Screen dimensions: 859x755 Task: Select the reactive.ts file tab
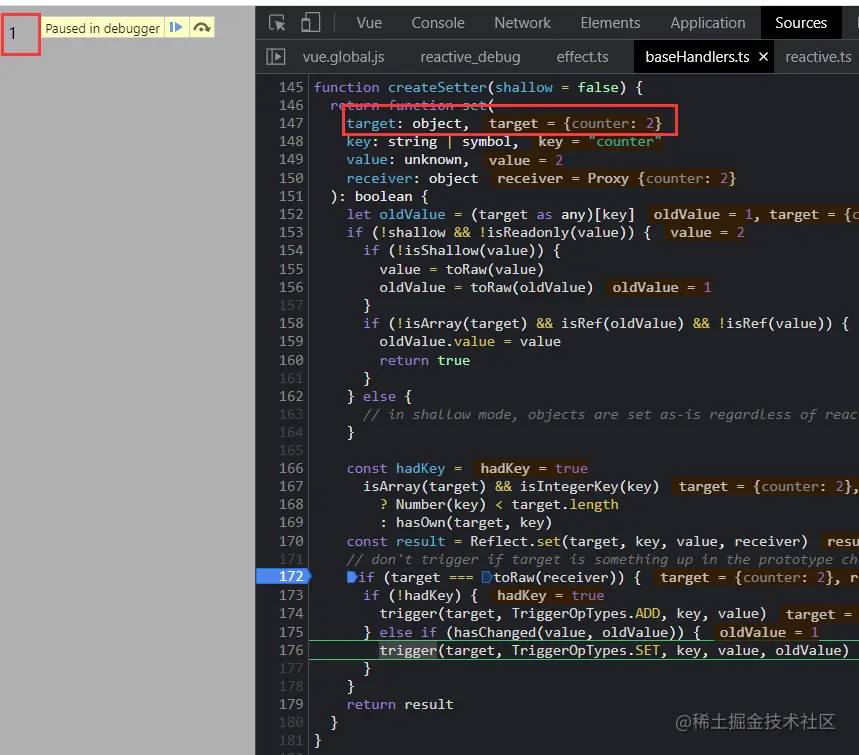tap(818, 56)
